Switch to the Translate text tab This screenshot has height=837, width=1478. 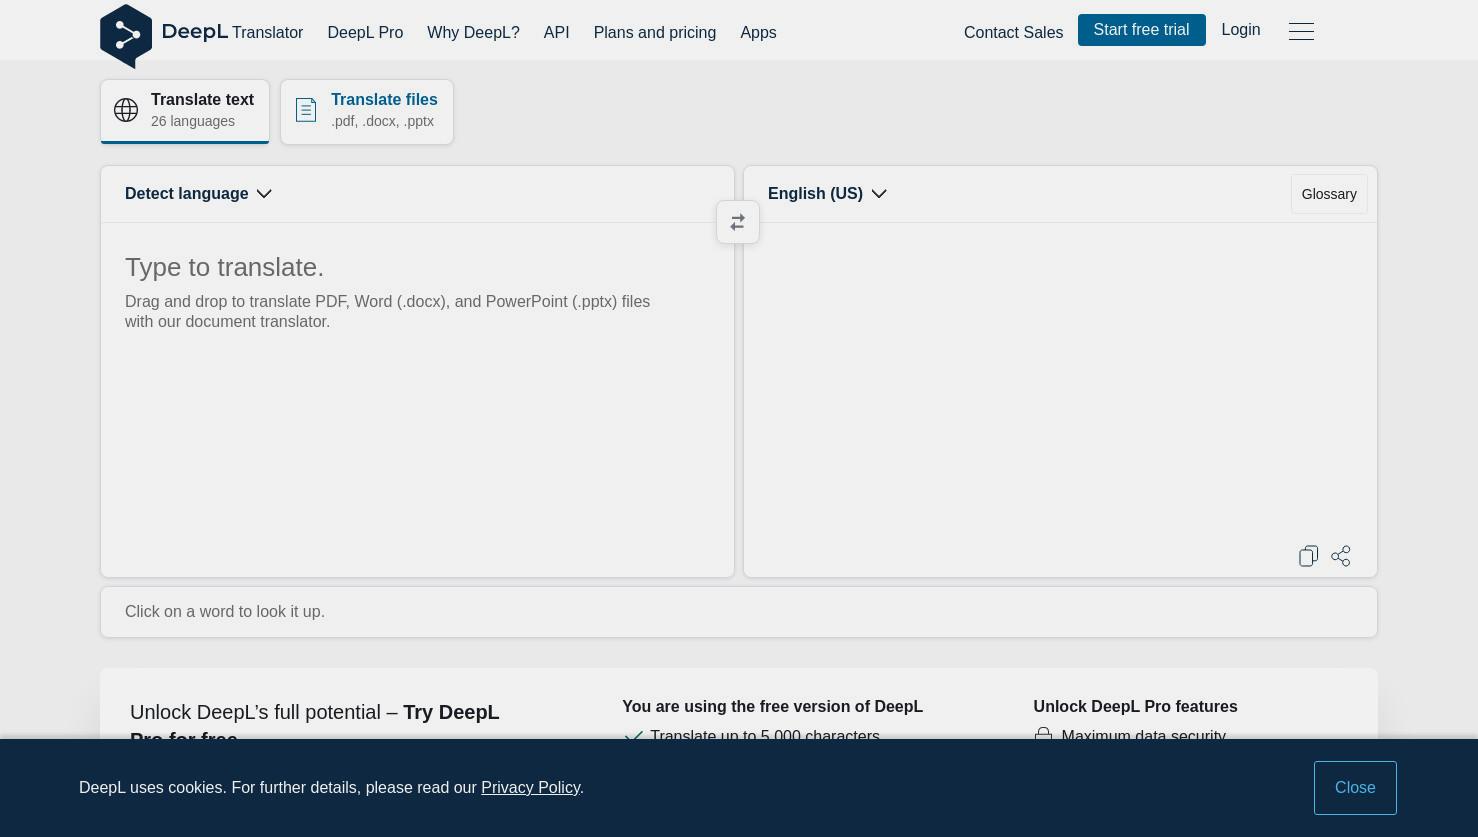point(185,111)
